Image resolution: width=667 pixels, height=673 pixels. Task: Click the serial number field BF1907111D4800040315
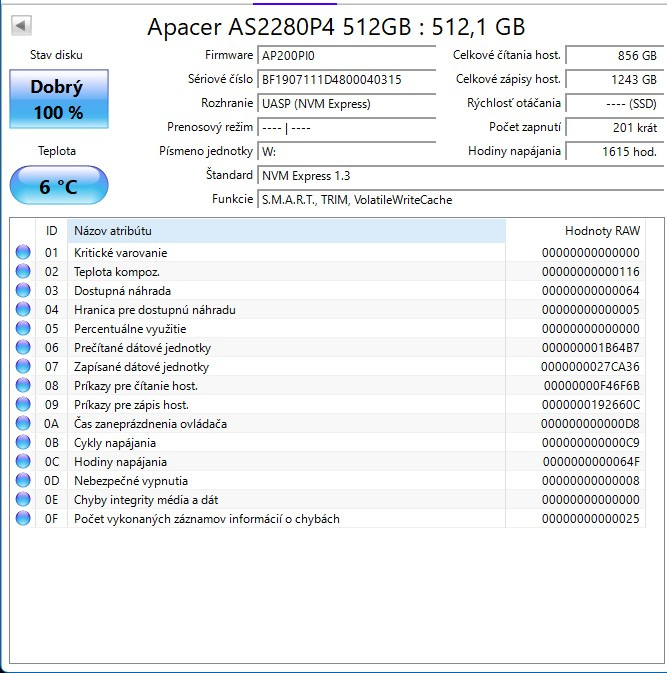pos(346,80)
